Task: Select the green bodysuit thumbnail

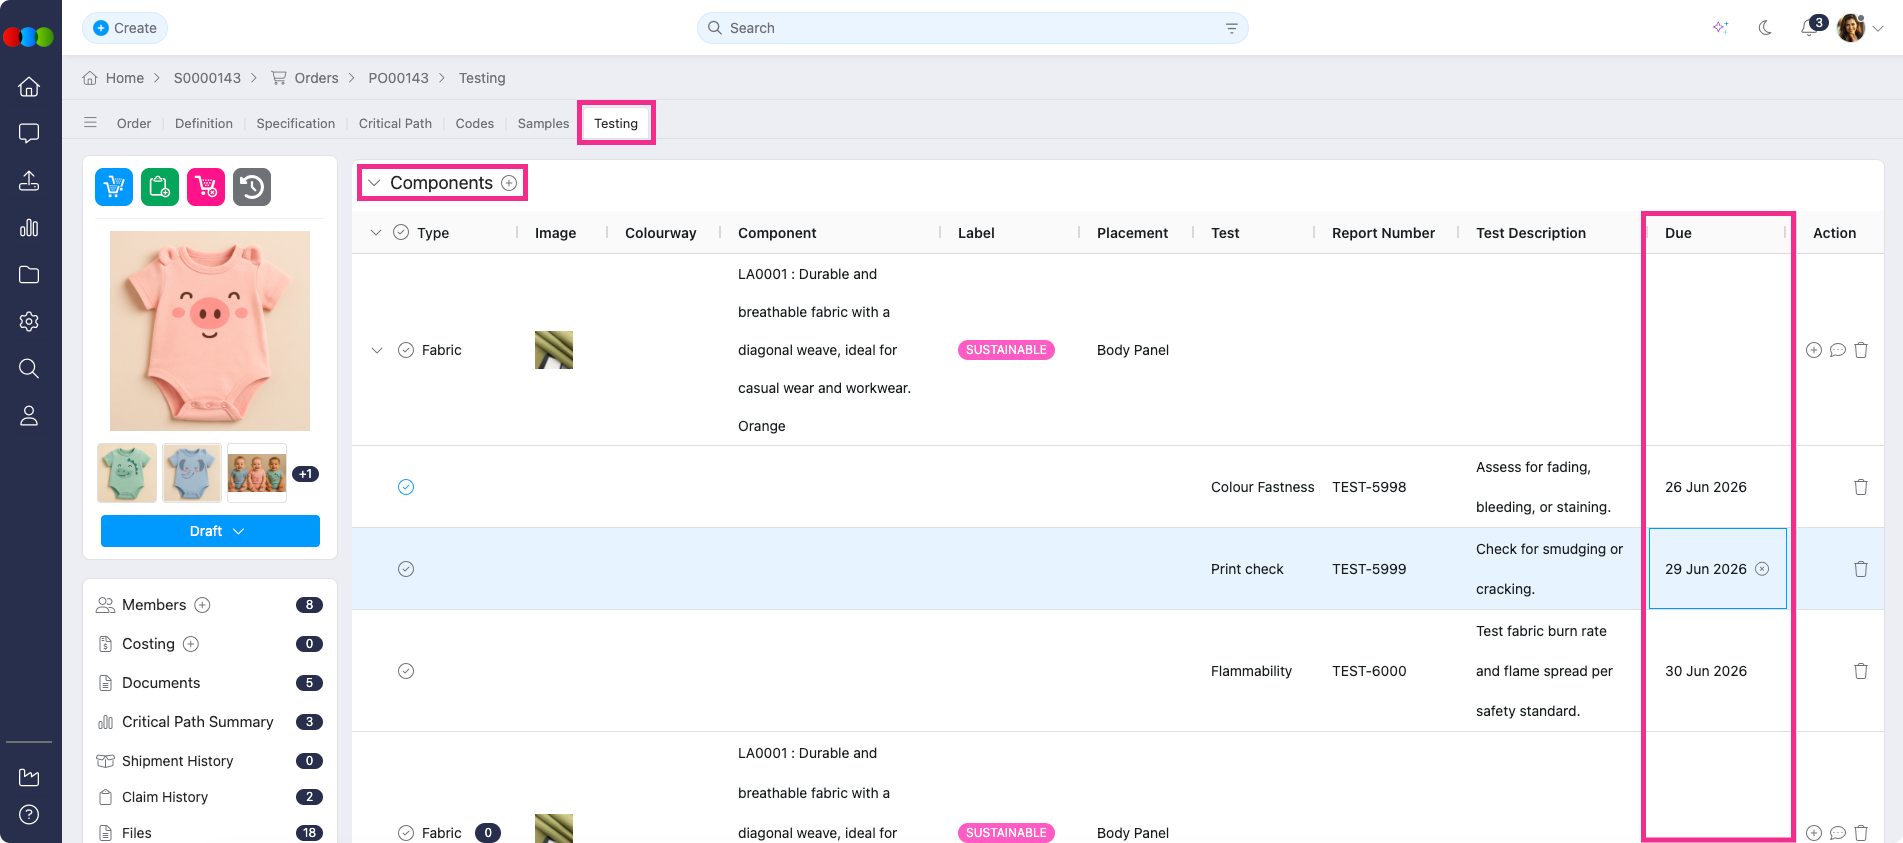Action: 127,473
